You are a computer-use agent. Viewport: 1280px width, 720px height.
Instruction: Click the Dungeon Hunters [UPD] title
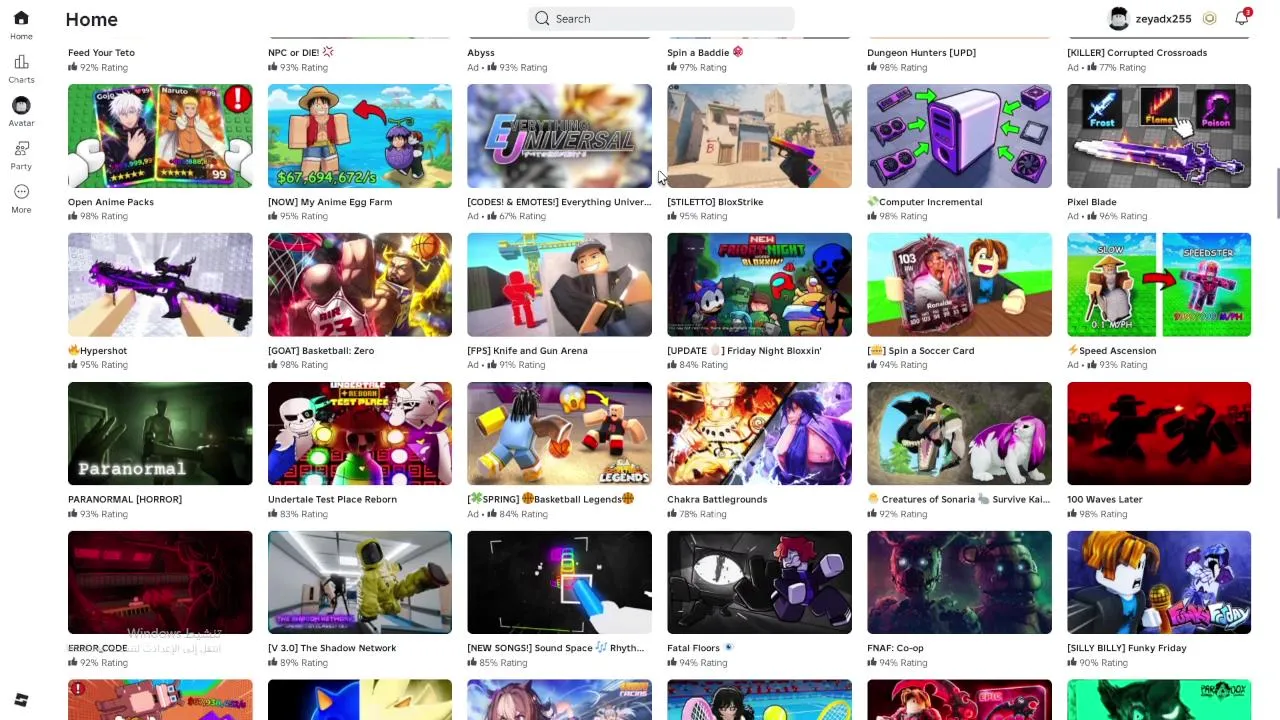[x=921, y=53]
